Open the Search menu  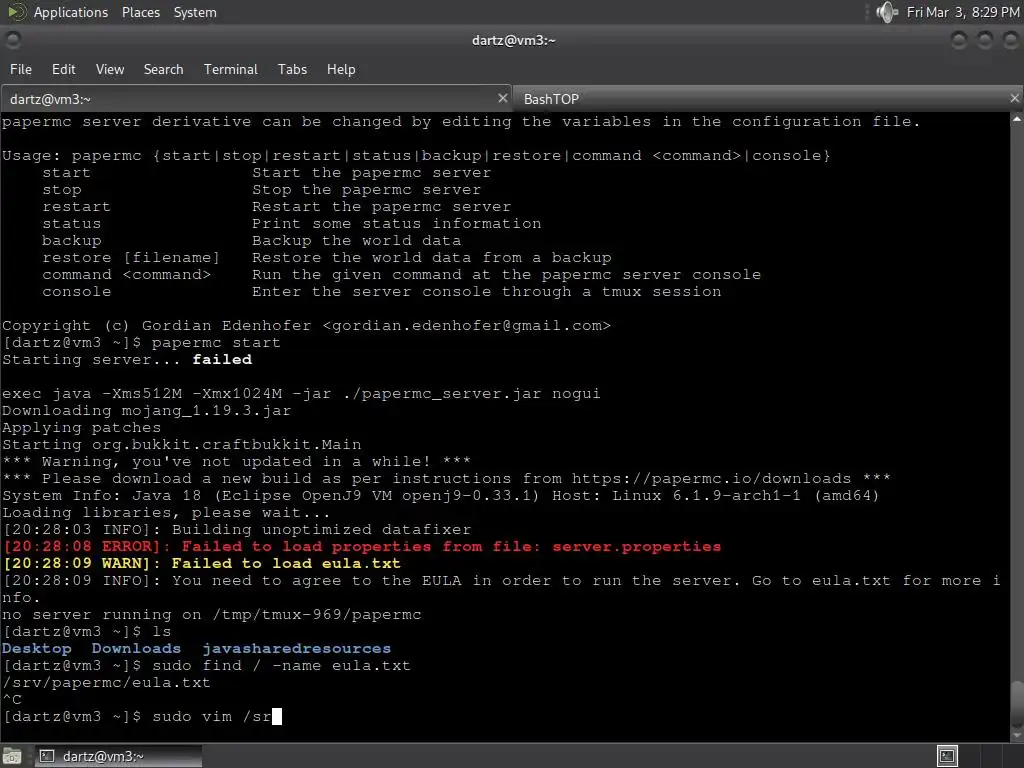coord(163,69)
